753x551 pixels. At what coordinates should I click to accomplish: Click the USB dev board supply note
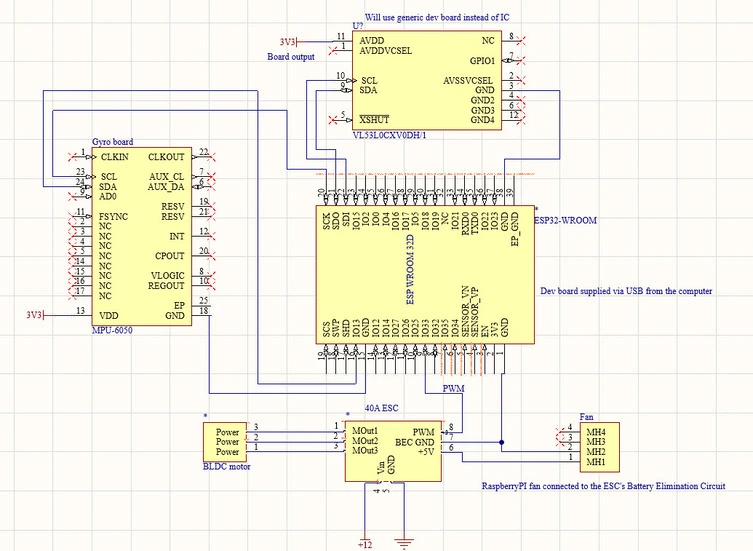626,291
